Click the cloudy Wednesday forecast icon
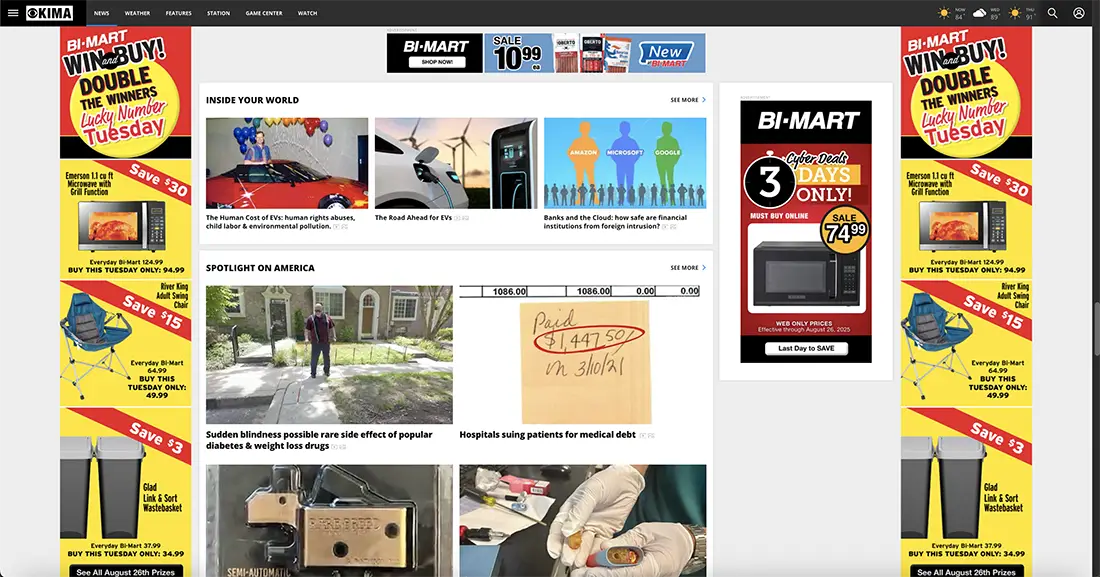This screenshot has width=1100, height=577. (979, 13)
